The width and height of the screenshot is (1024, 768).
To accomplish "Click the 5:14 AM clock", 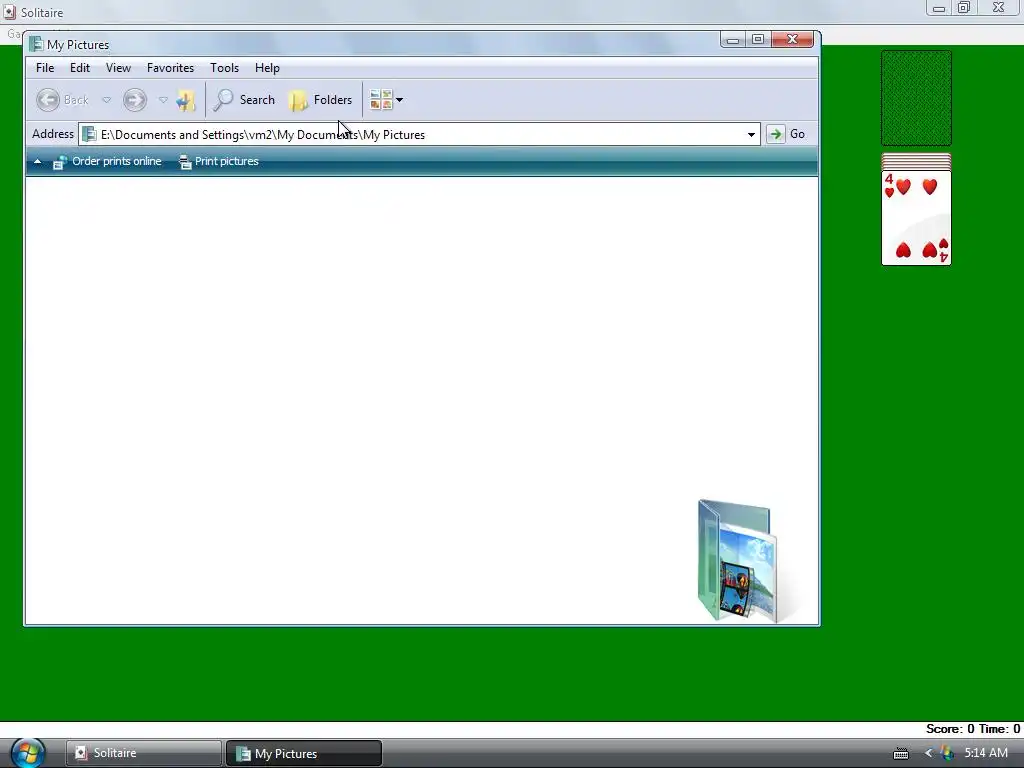I will (x=986, y=753).
